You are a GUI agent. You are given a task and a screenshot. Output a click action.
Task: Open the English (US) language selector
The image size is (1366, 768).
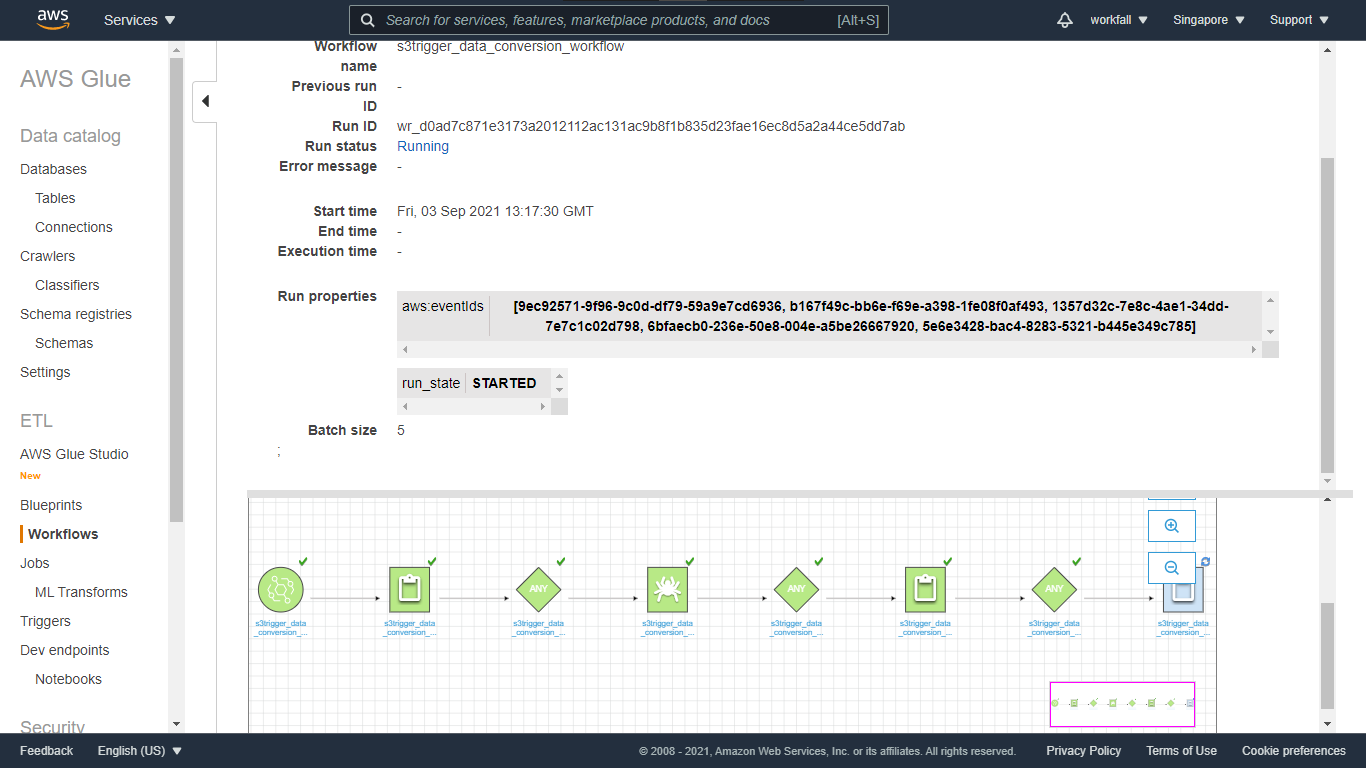coord(140,751)
